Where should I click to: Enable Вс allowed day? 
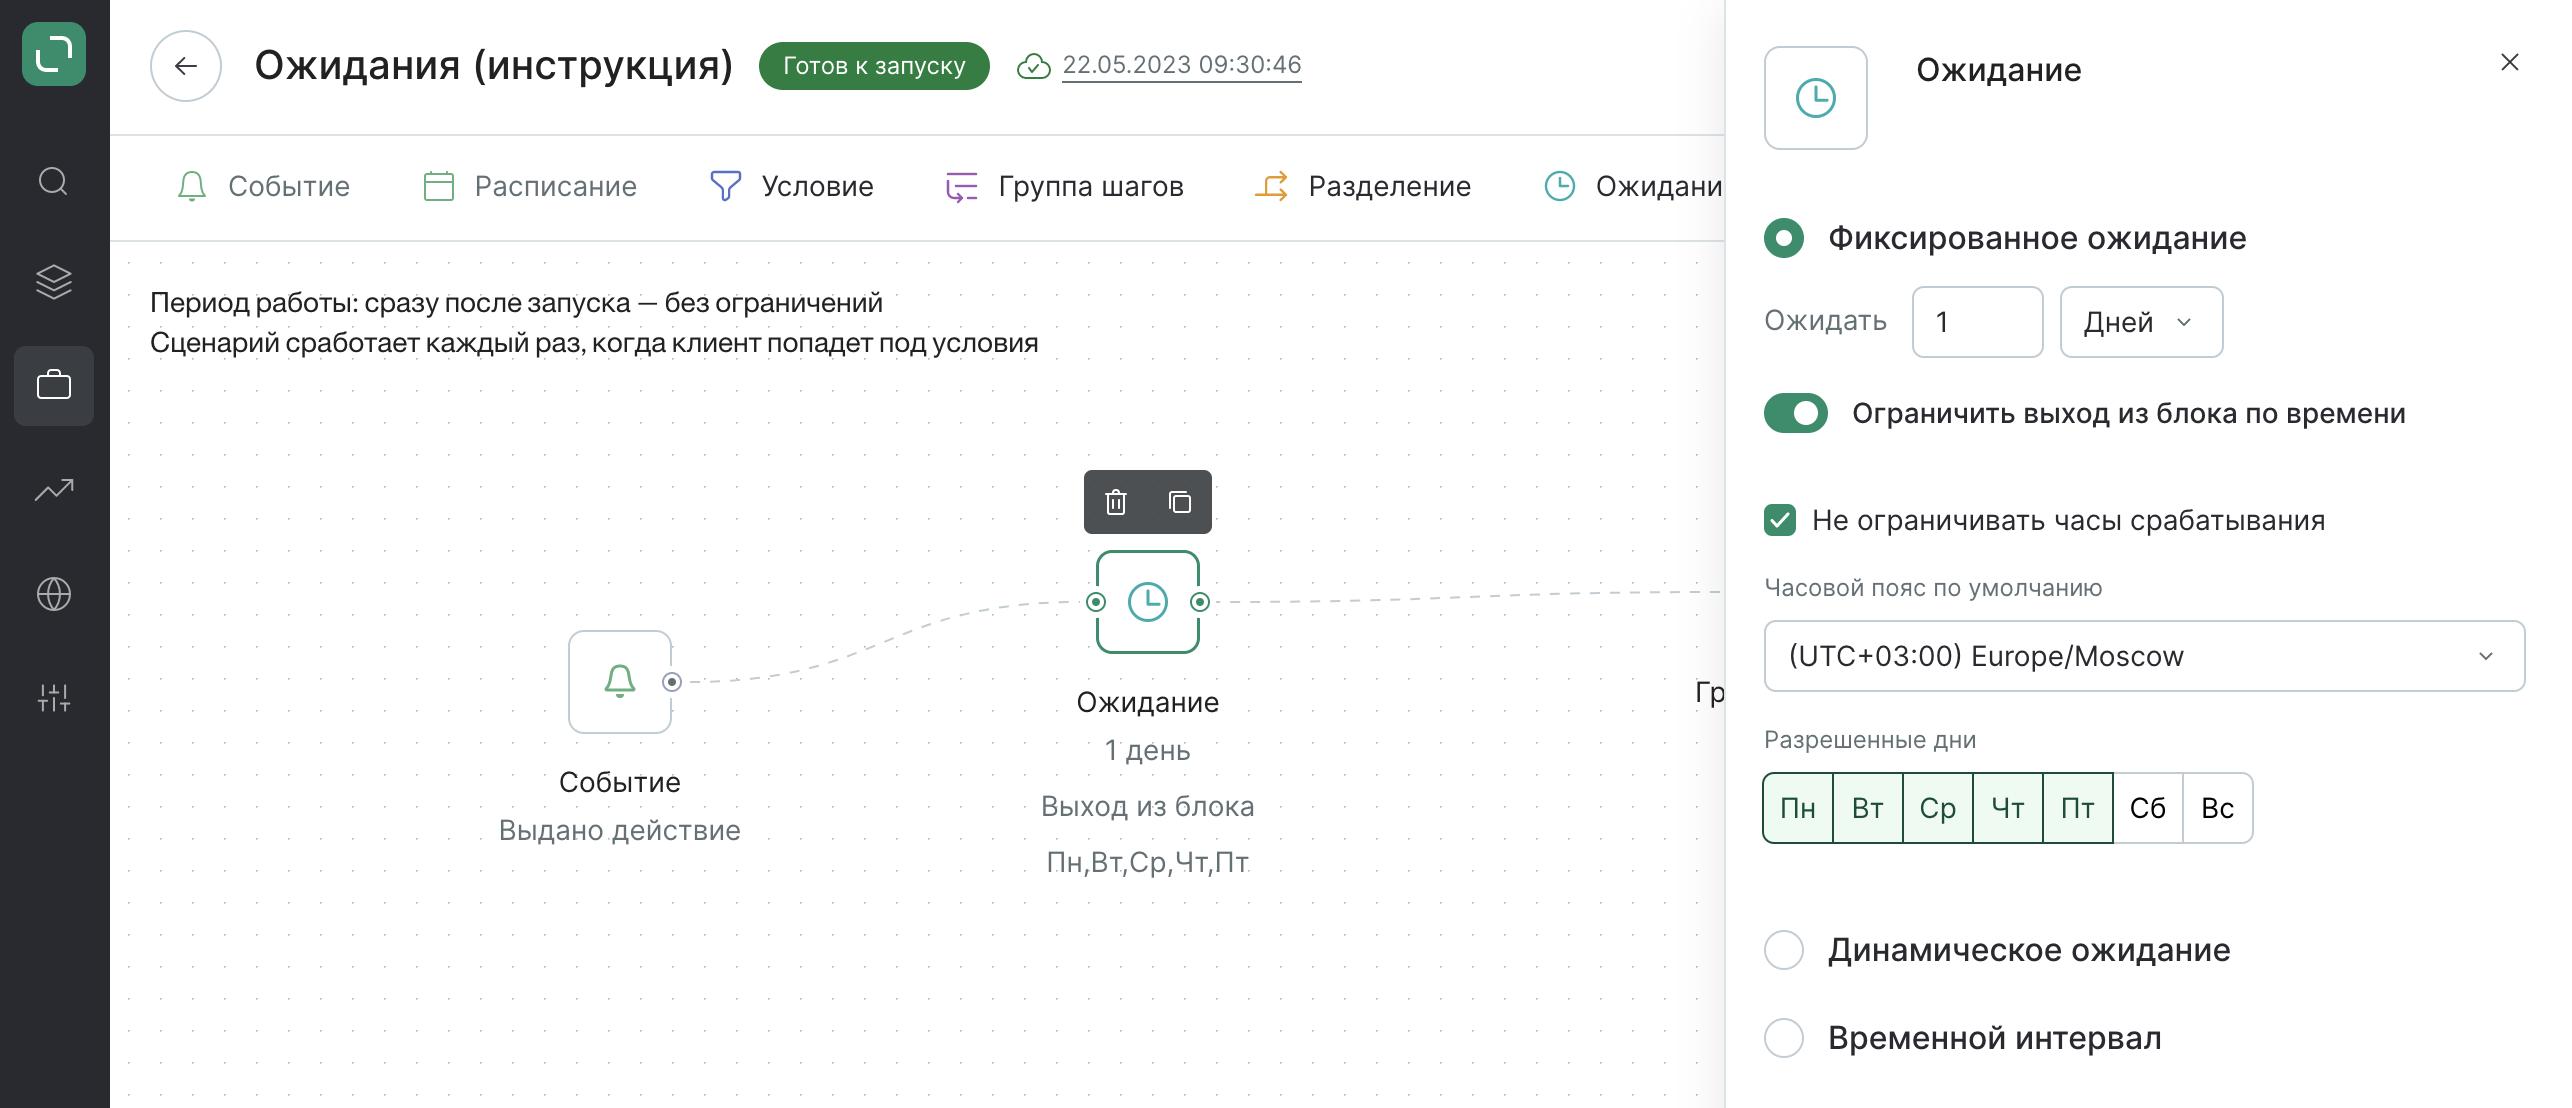click(2218, 808)
